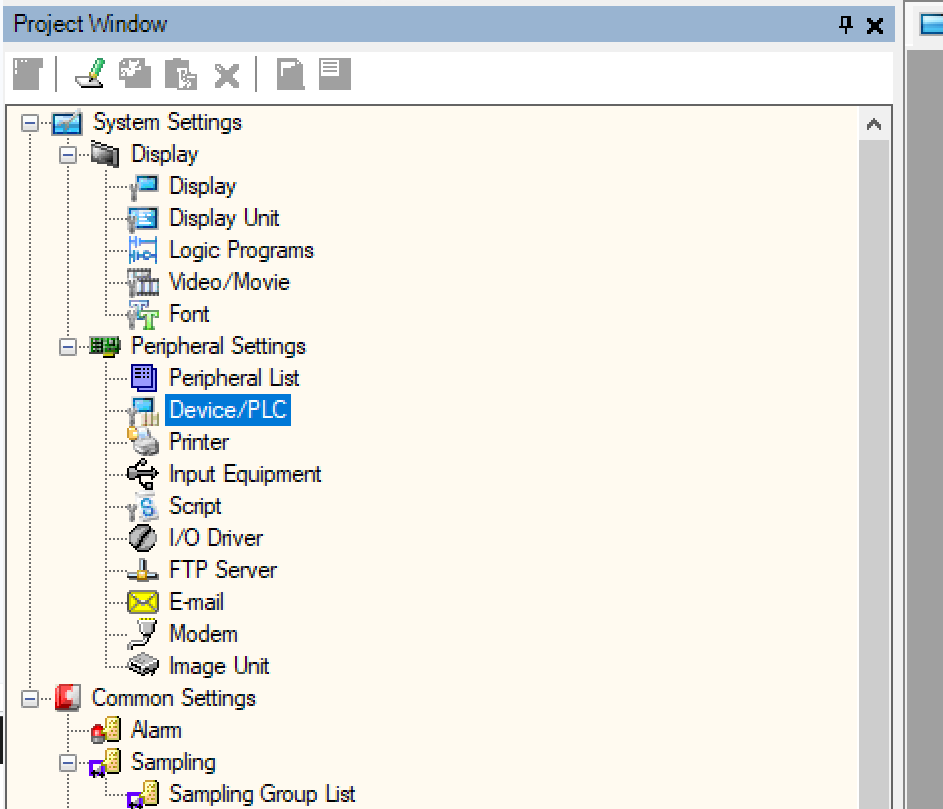The image size is (943, 809).
Task: Close the Project Window panel
Action: pos(875,25)
